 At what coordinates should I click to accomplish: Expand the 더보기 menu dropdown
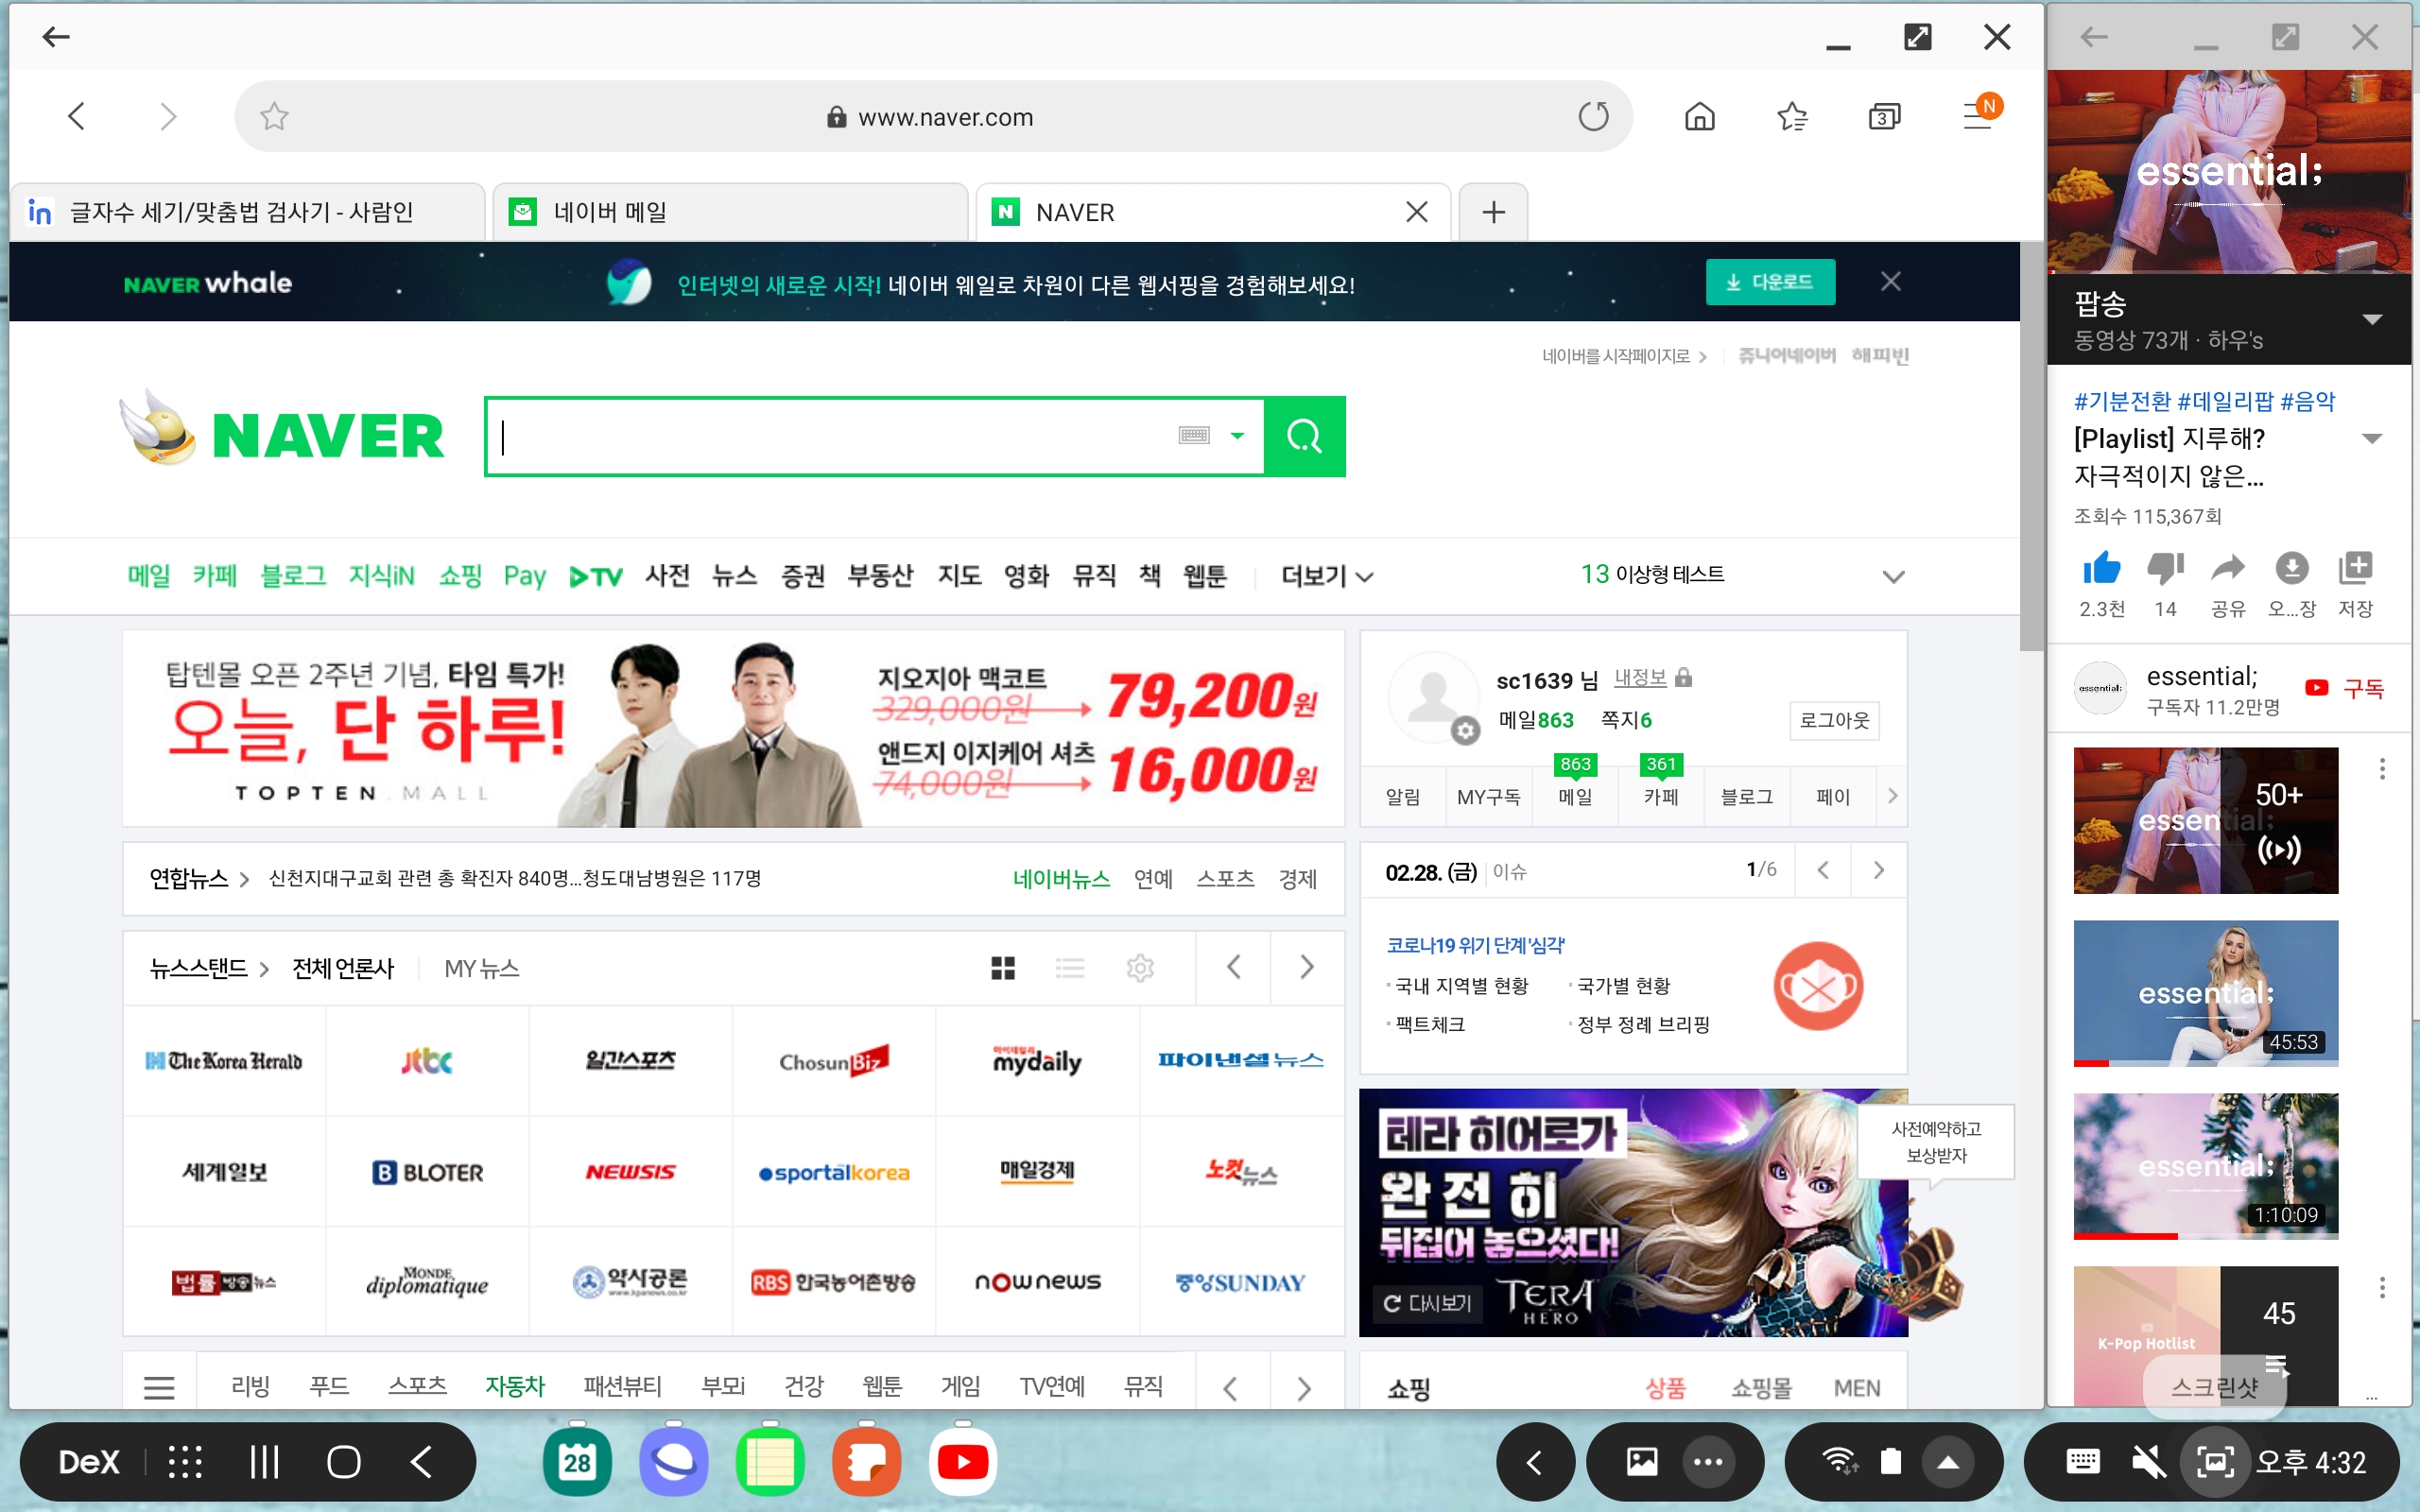pos(1326,576)
